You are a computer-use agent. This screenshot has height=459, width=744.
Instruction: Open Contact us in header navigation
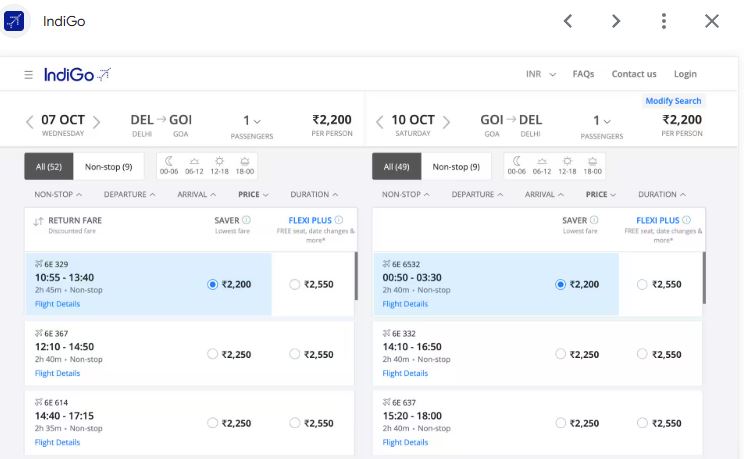pos(634,74)
